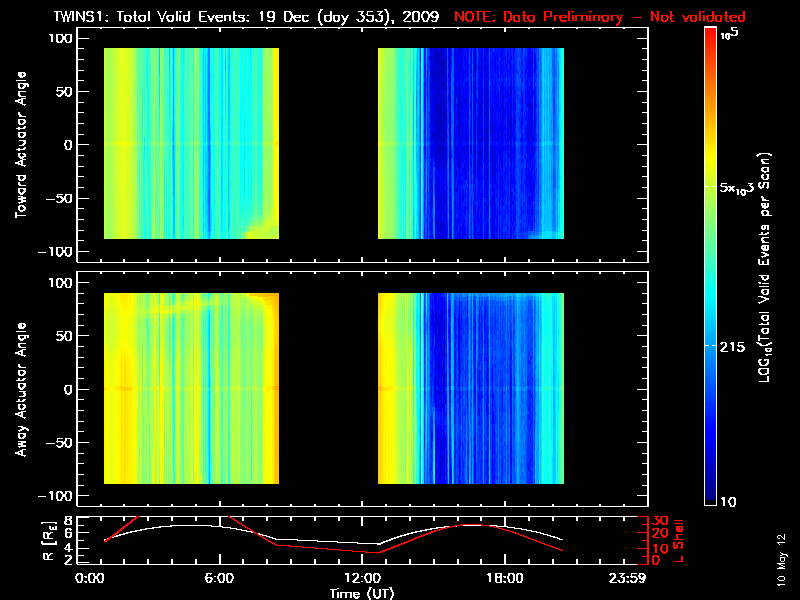Click the "Toward Actuator Angle" axis label
The height and width of the screenshot is (600, 800).
[x=18, y=147]
